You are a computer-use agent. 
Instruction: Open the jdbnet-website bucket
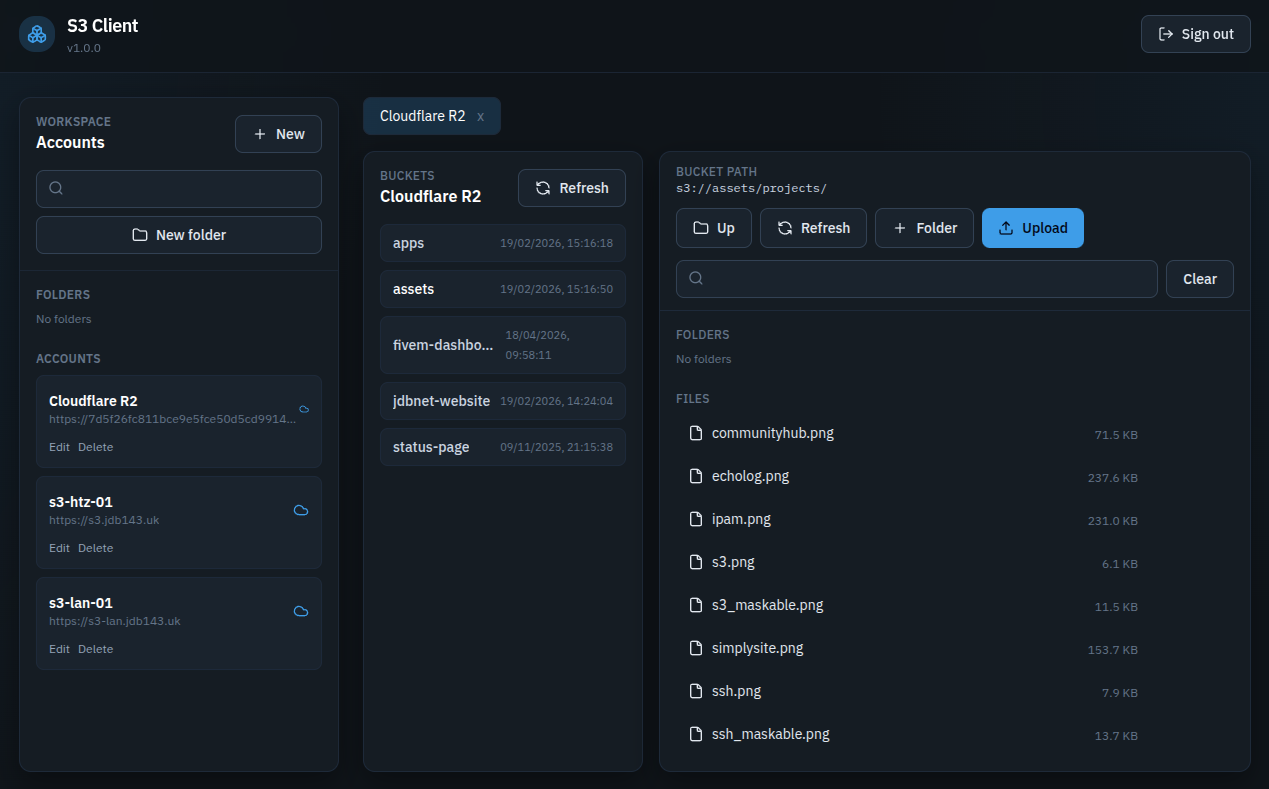(x=503, y=401)
